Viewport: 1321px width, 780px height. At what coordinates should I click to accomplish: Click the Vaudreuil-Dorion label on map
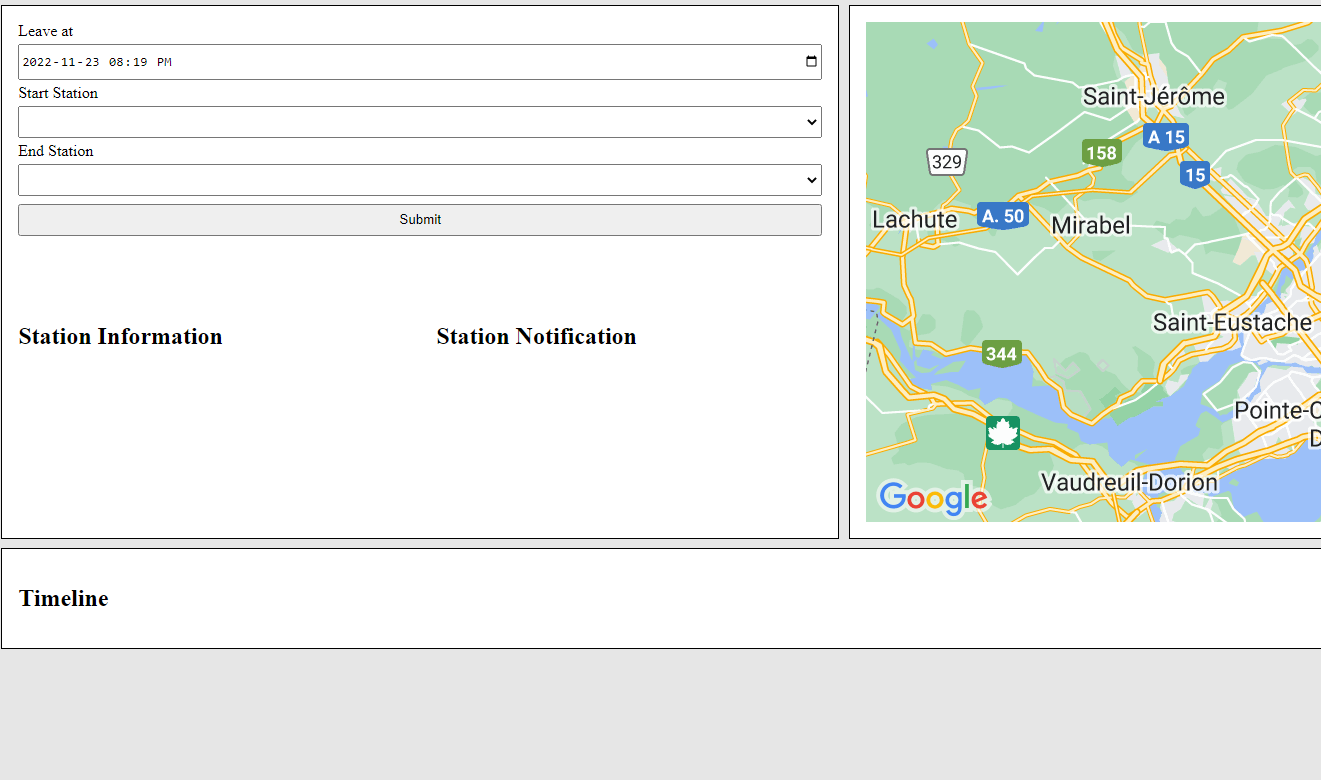tap(1129, 483)
